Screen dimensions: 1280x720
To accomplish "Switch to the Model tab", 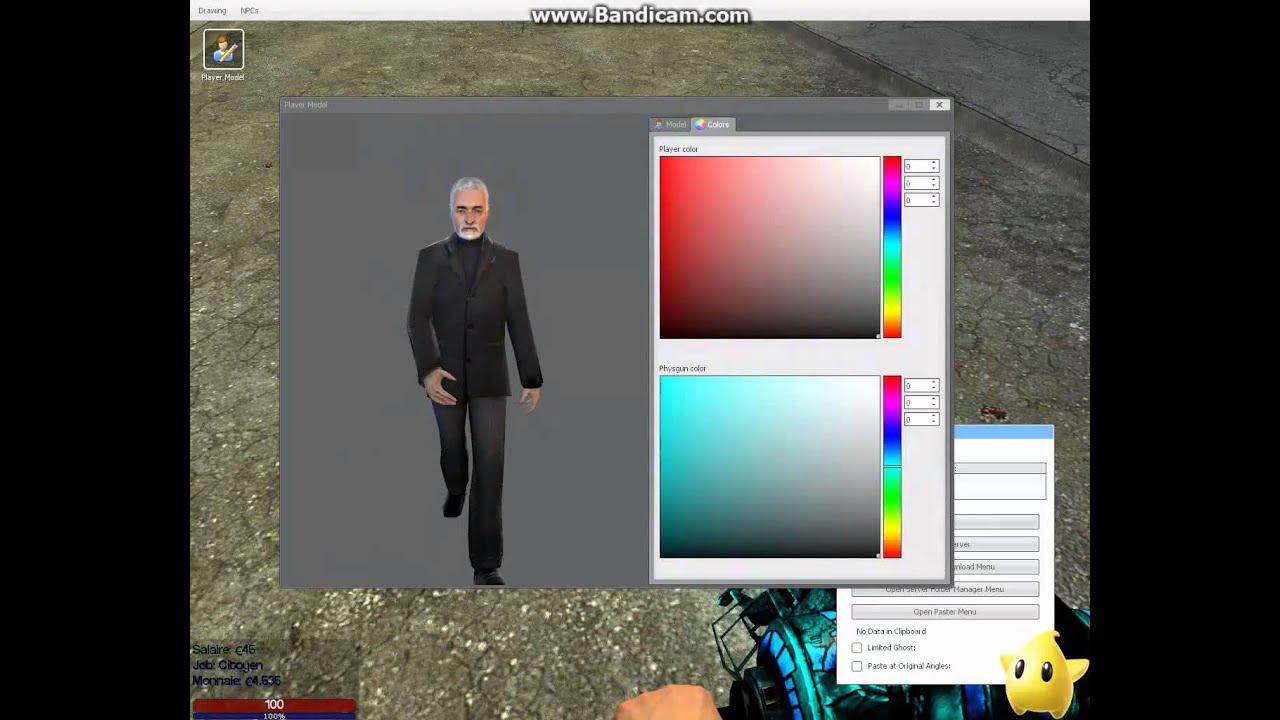I will [x=670, y=125].
